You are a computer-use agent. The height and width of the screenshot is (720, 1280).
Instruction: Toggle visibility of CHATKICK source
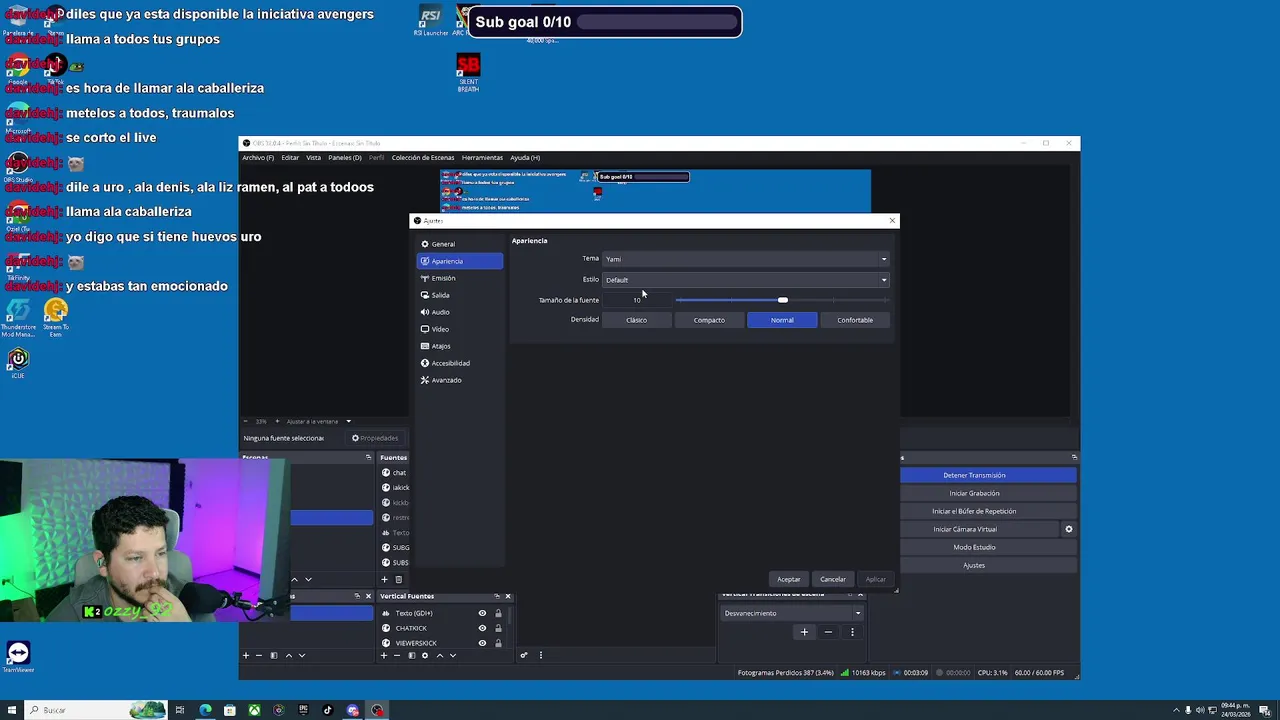[x=482, y=628]
